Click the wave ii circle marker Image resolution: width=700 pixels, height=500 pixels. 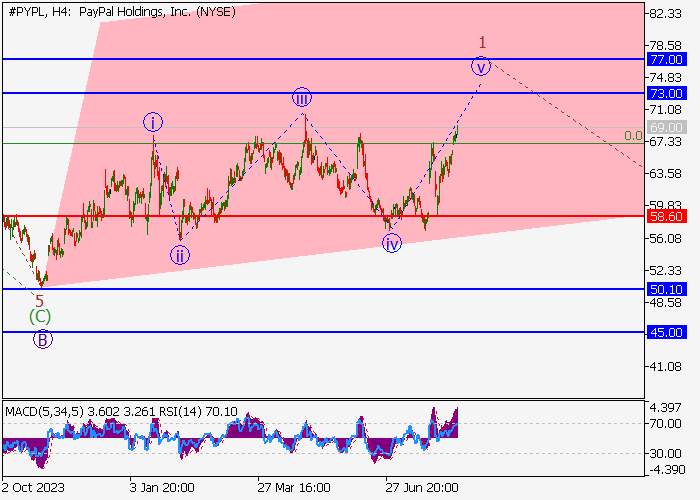pyautogui.click(x=179, y=255)
